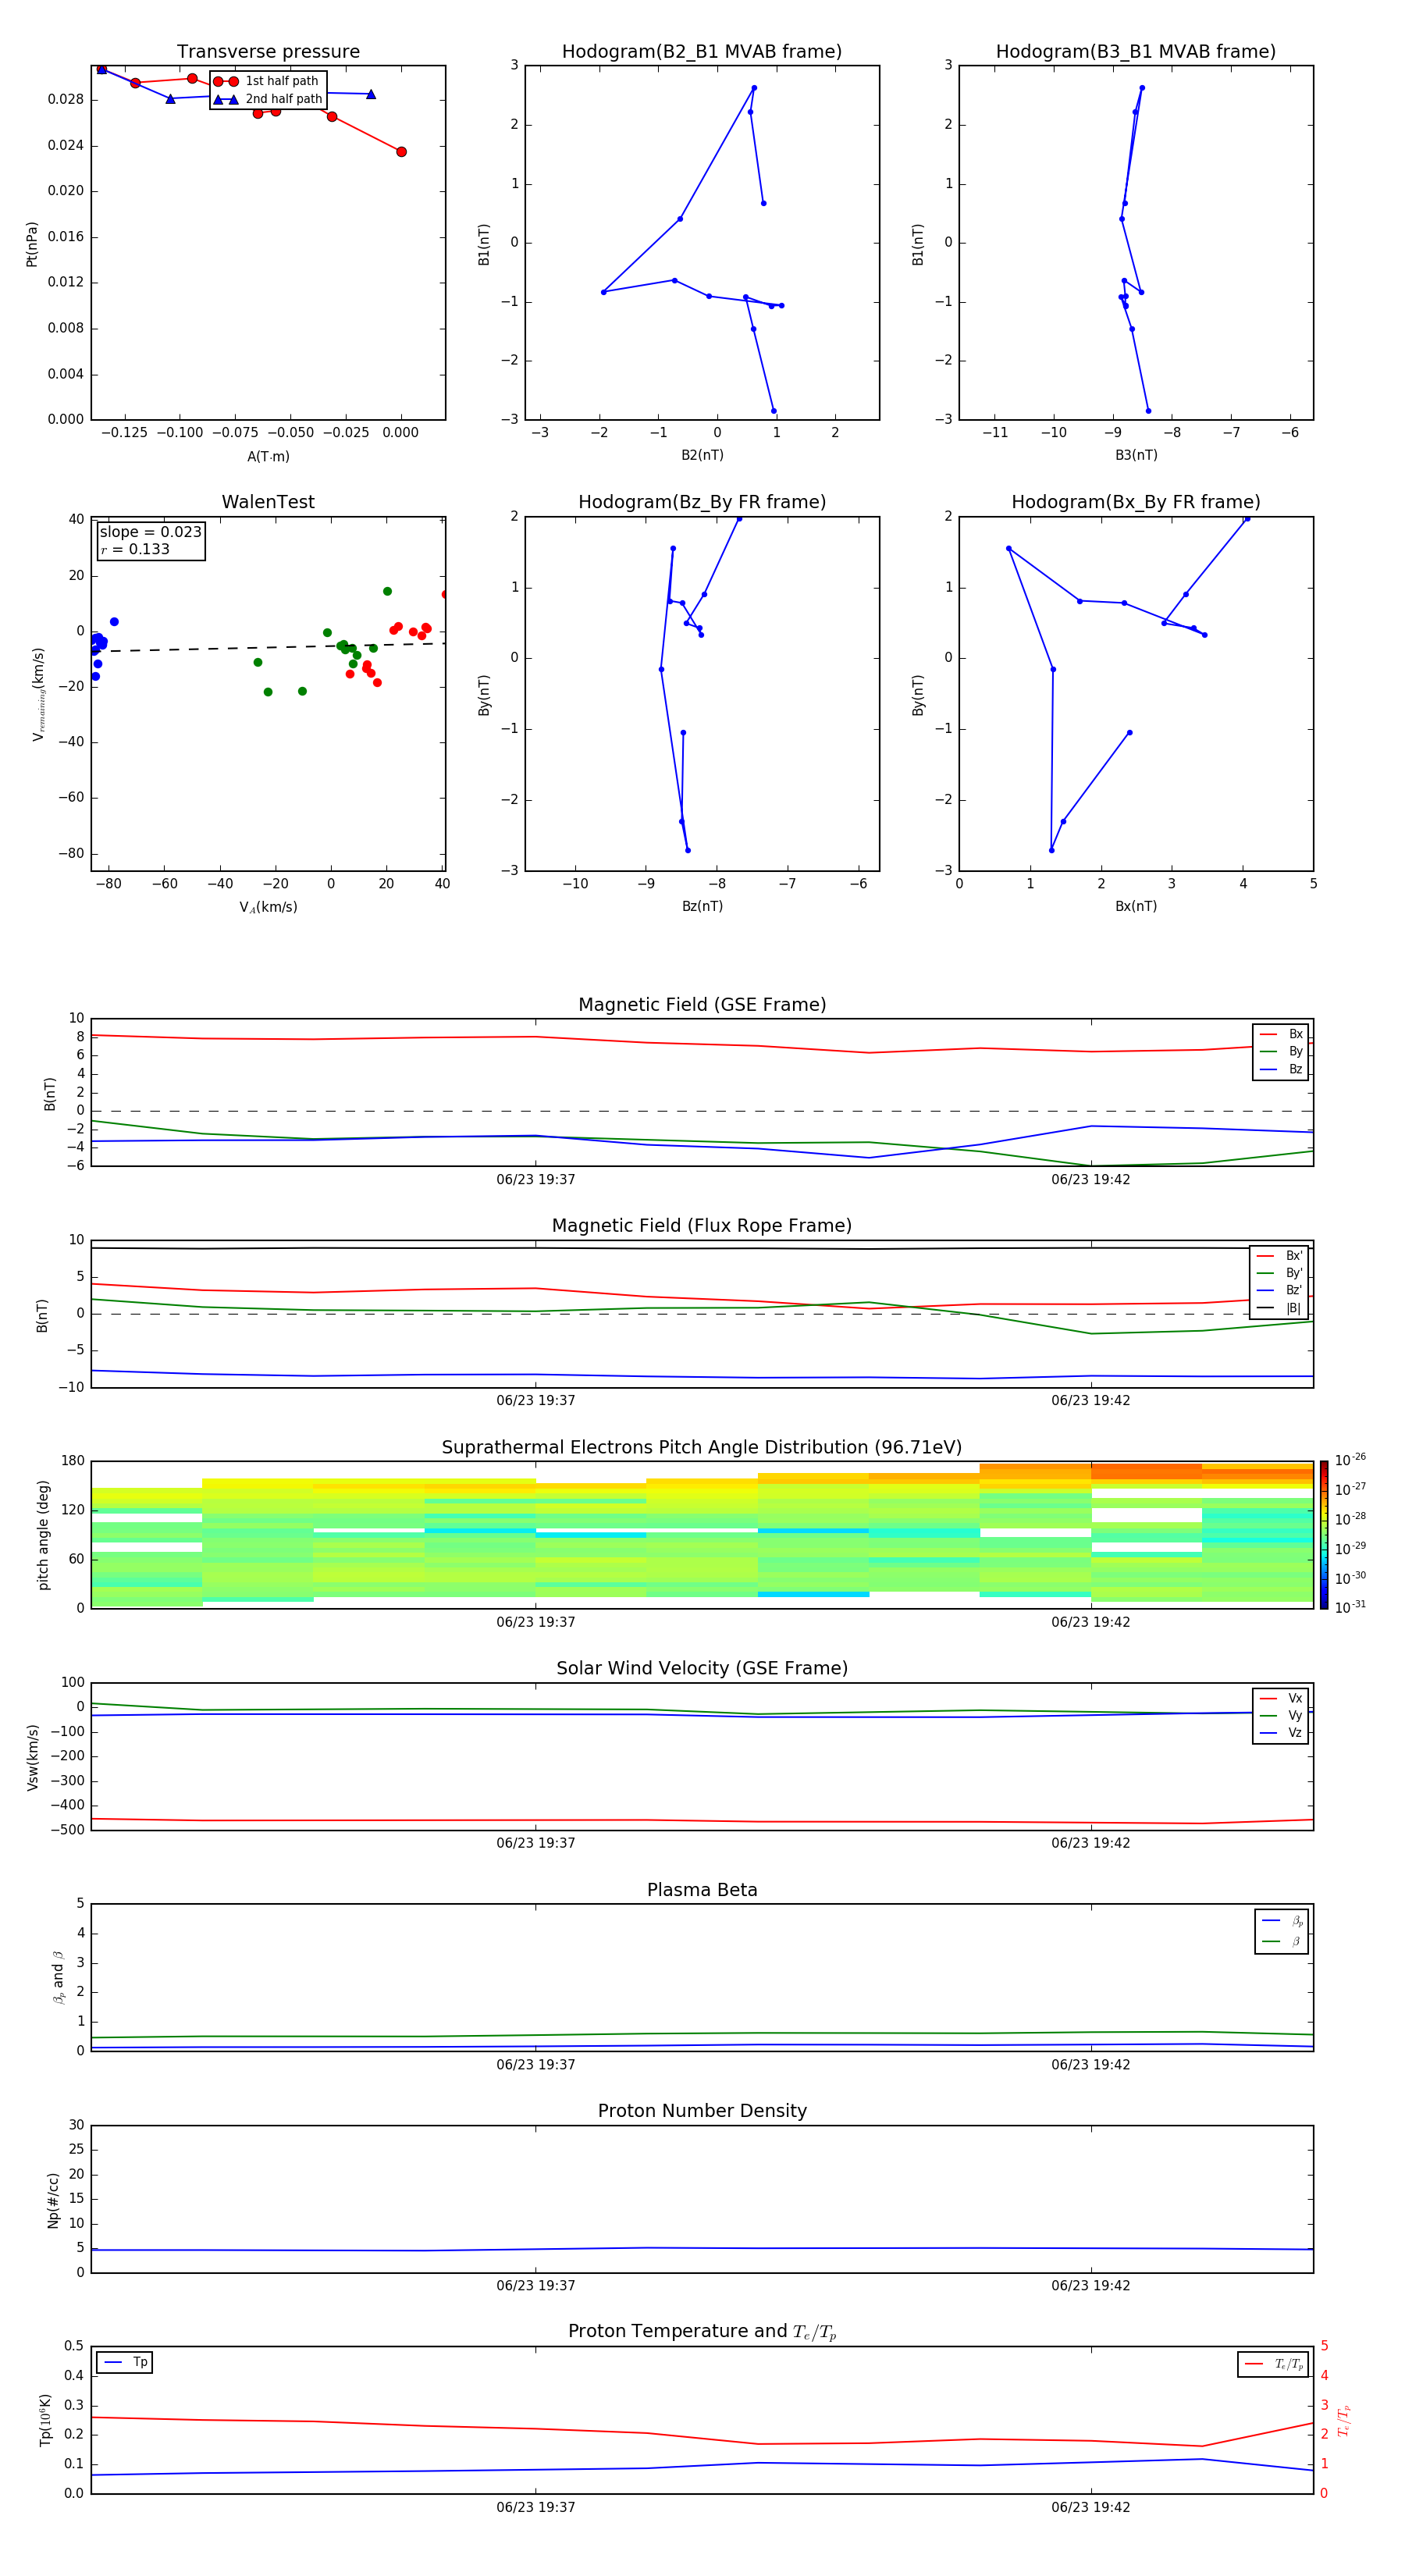Click the Suprathermal Electrons Pitch Angle Distribution title
Viewport: 1405px width, 2576px height.
(x=702, y=1447)
